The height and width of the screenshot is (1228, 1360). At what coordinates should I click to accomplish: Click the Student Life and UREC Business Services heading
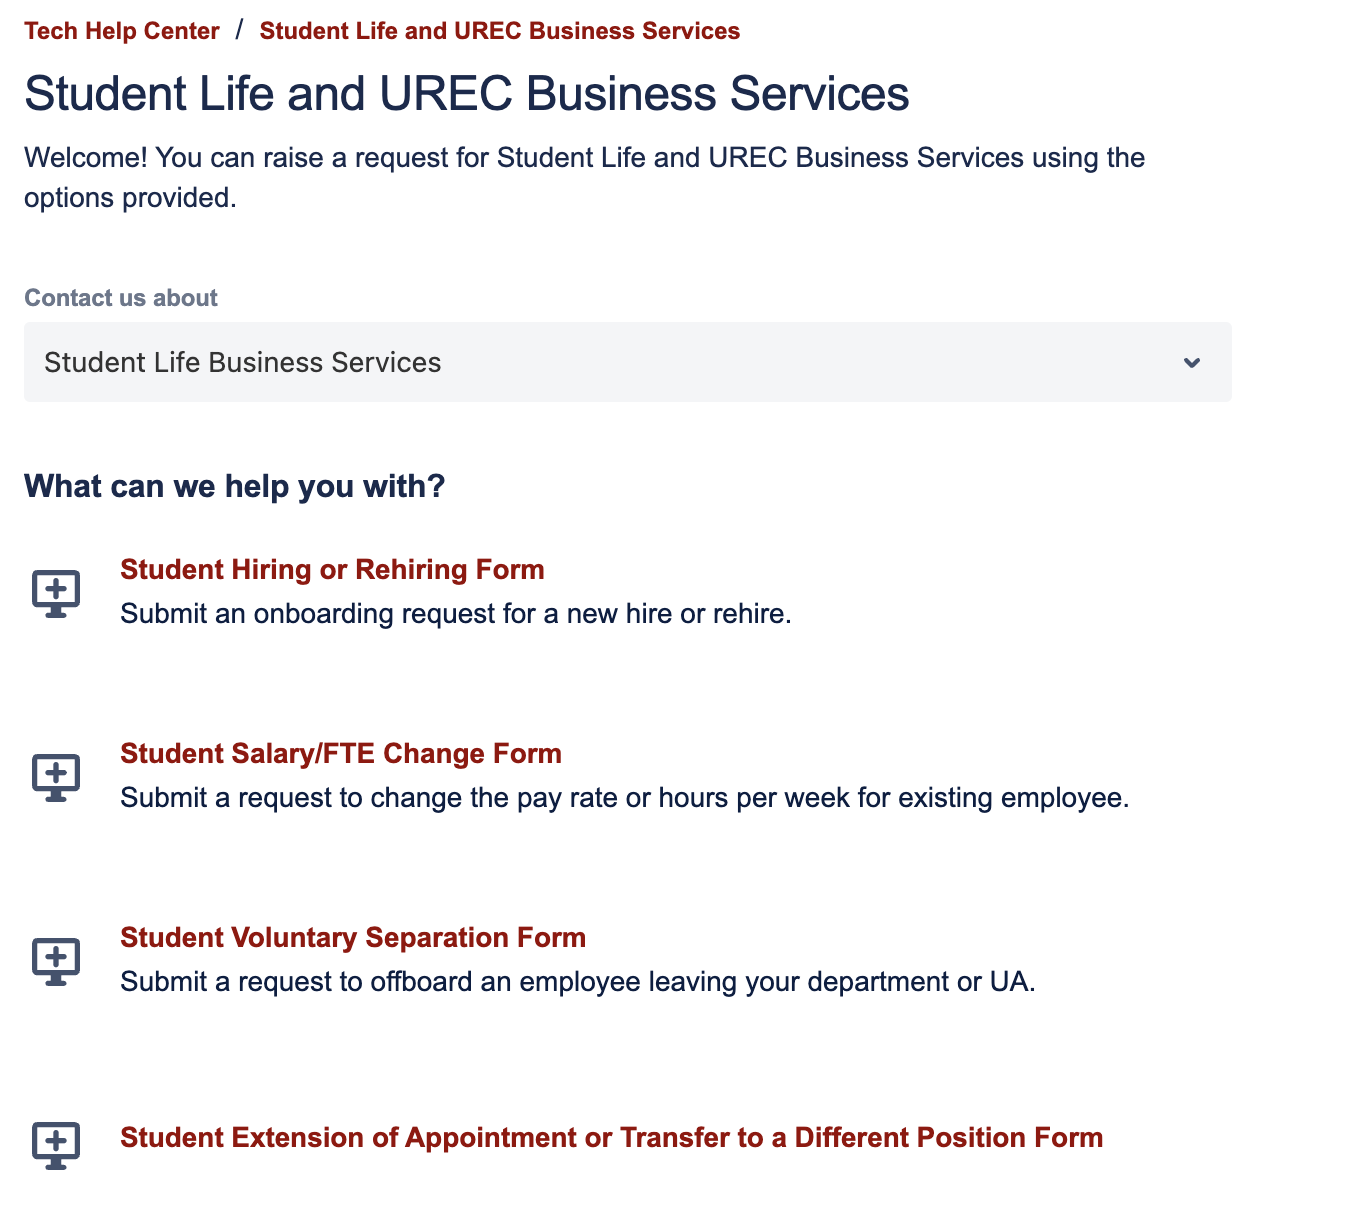click(467, 93)
